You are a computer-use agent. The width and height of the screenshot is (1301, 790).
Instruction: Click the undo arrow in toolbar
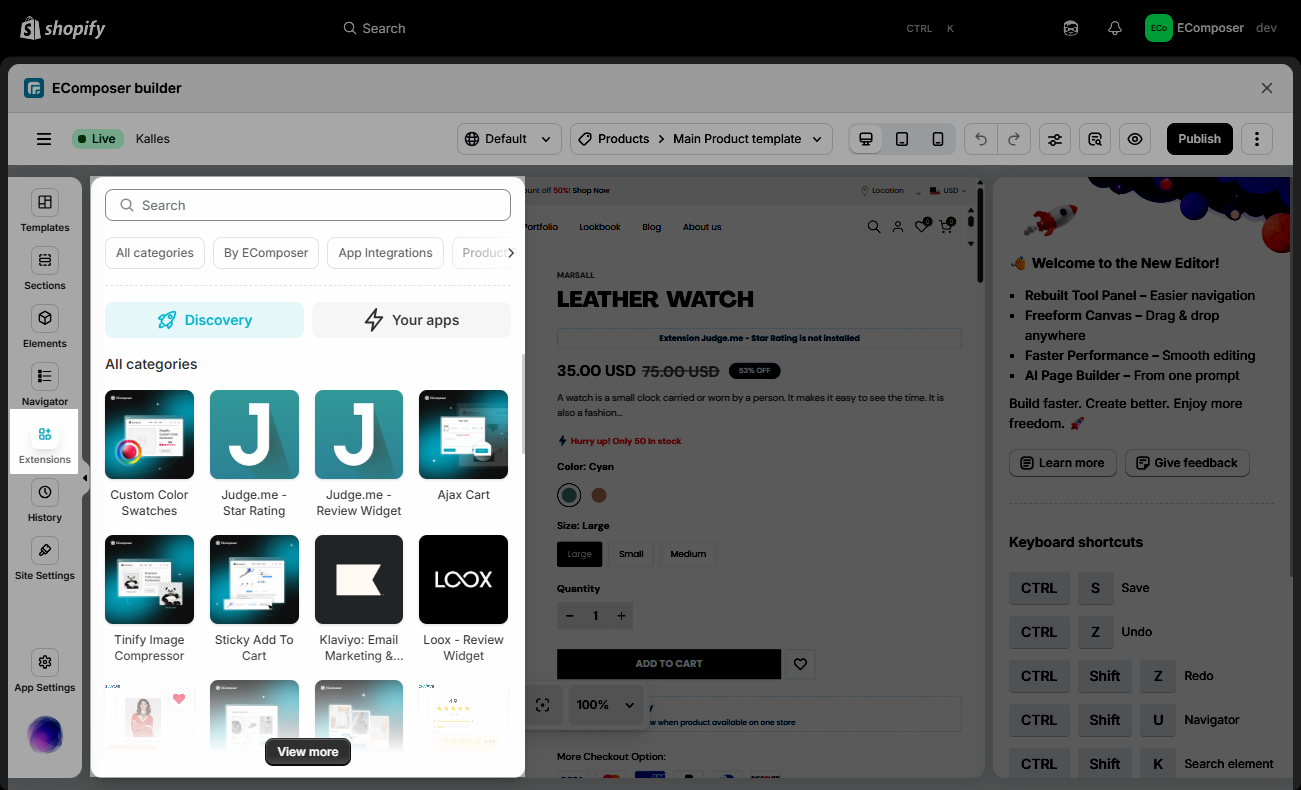pos(981,139)
